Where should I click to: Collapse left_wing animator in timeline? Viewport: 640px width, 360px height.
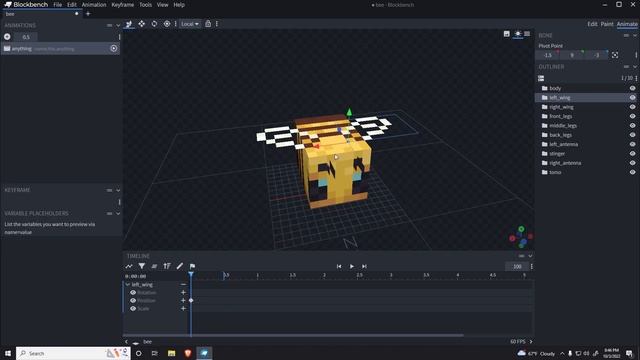point(128,284)
